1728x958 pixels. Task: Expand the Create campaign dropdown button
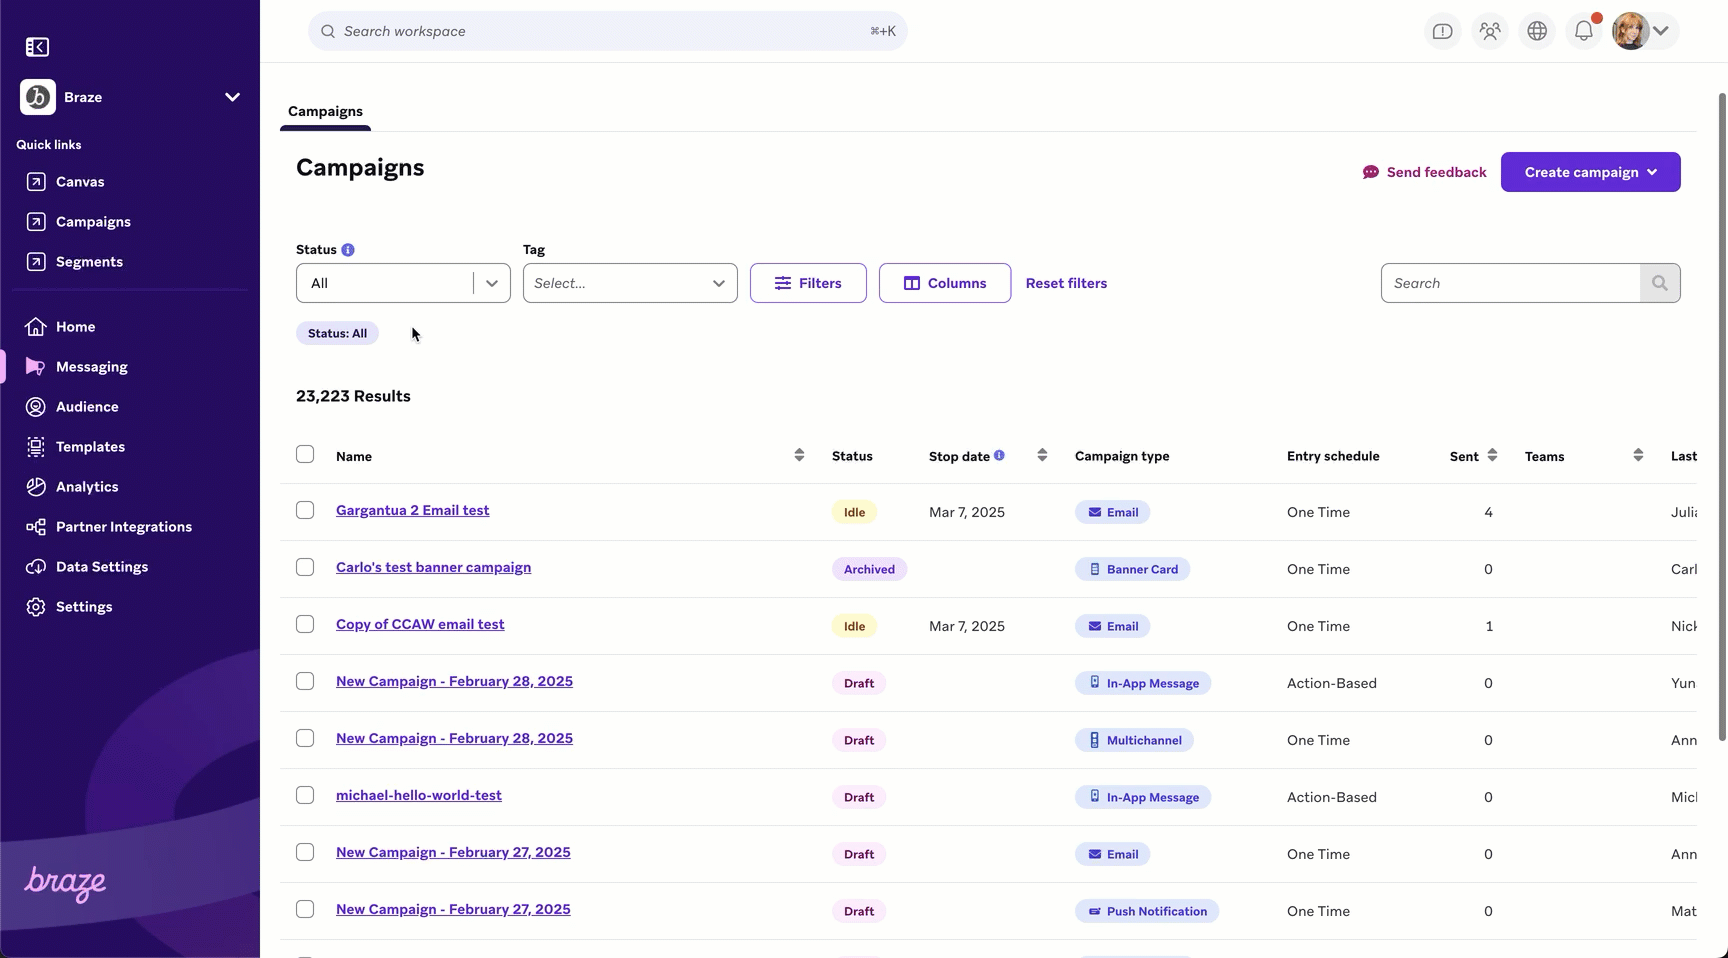click(x=1590, y=172)
